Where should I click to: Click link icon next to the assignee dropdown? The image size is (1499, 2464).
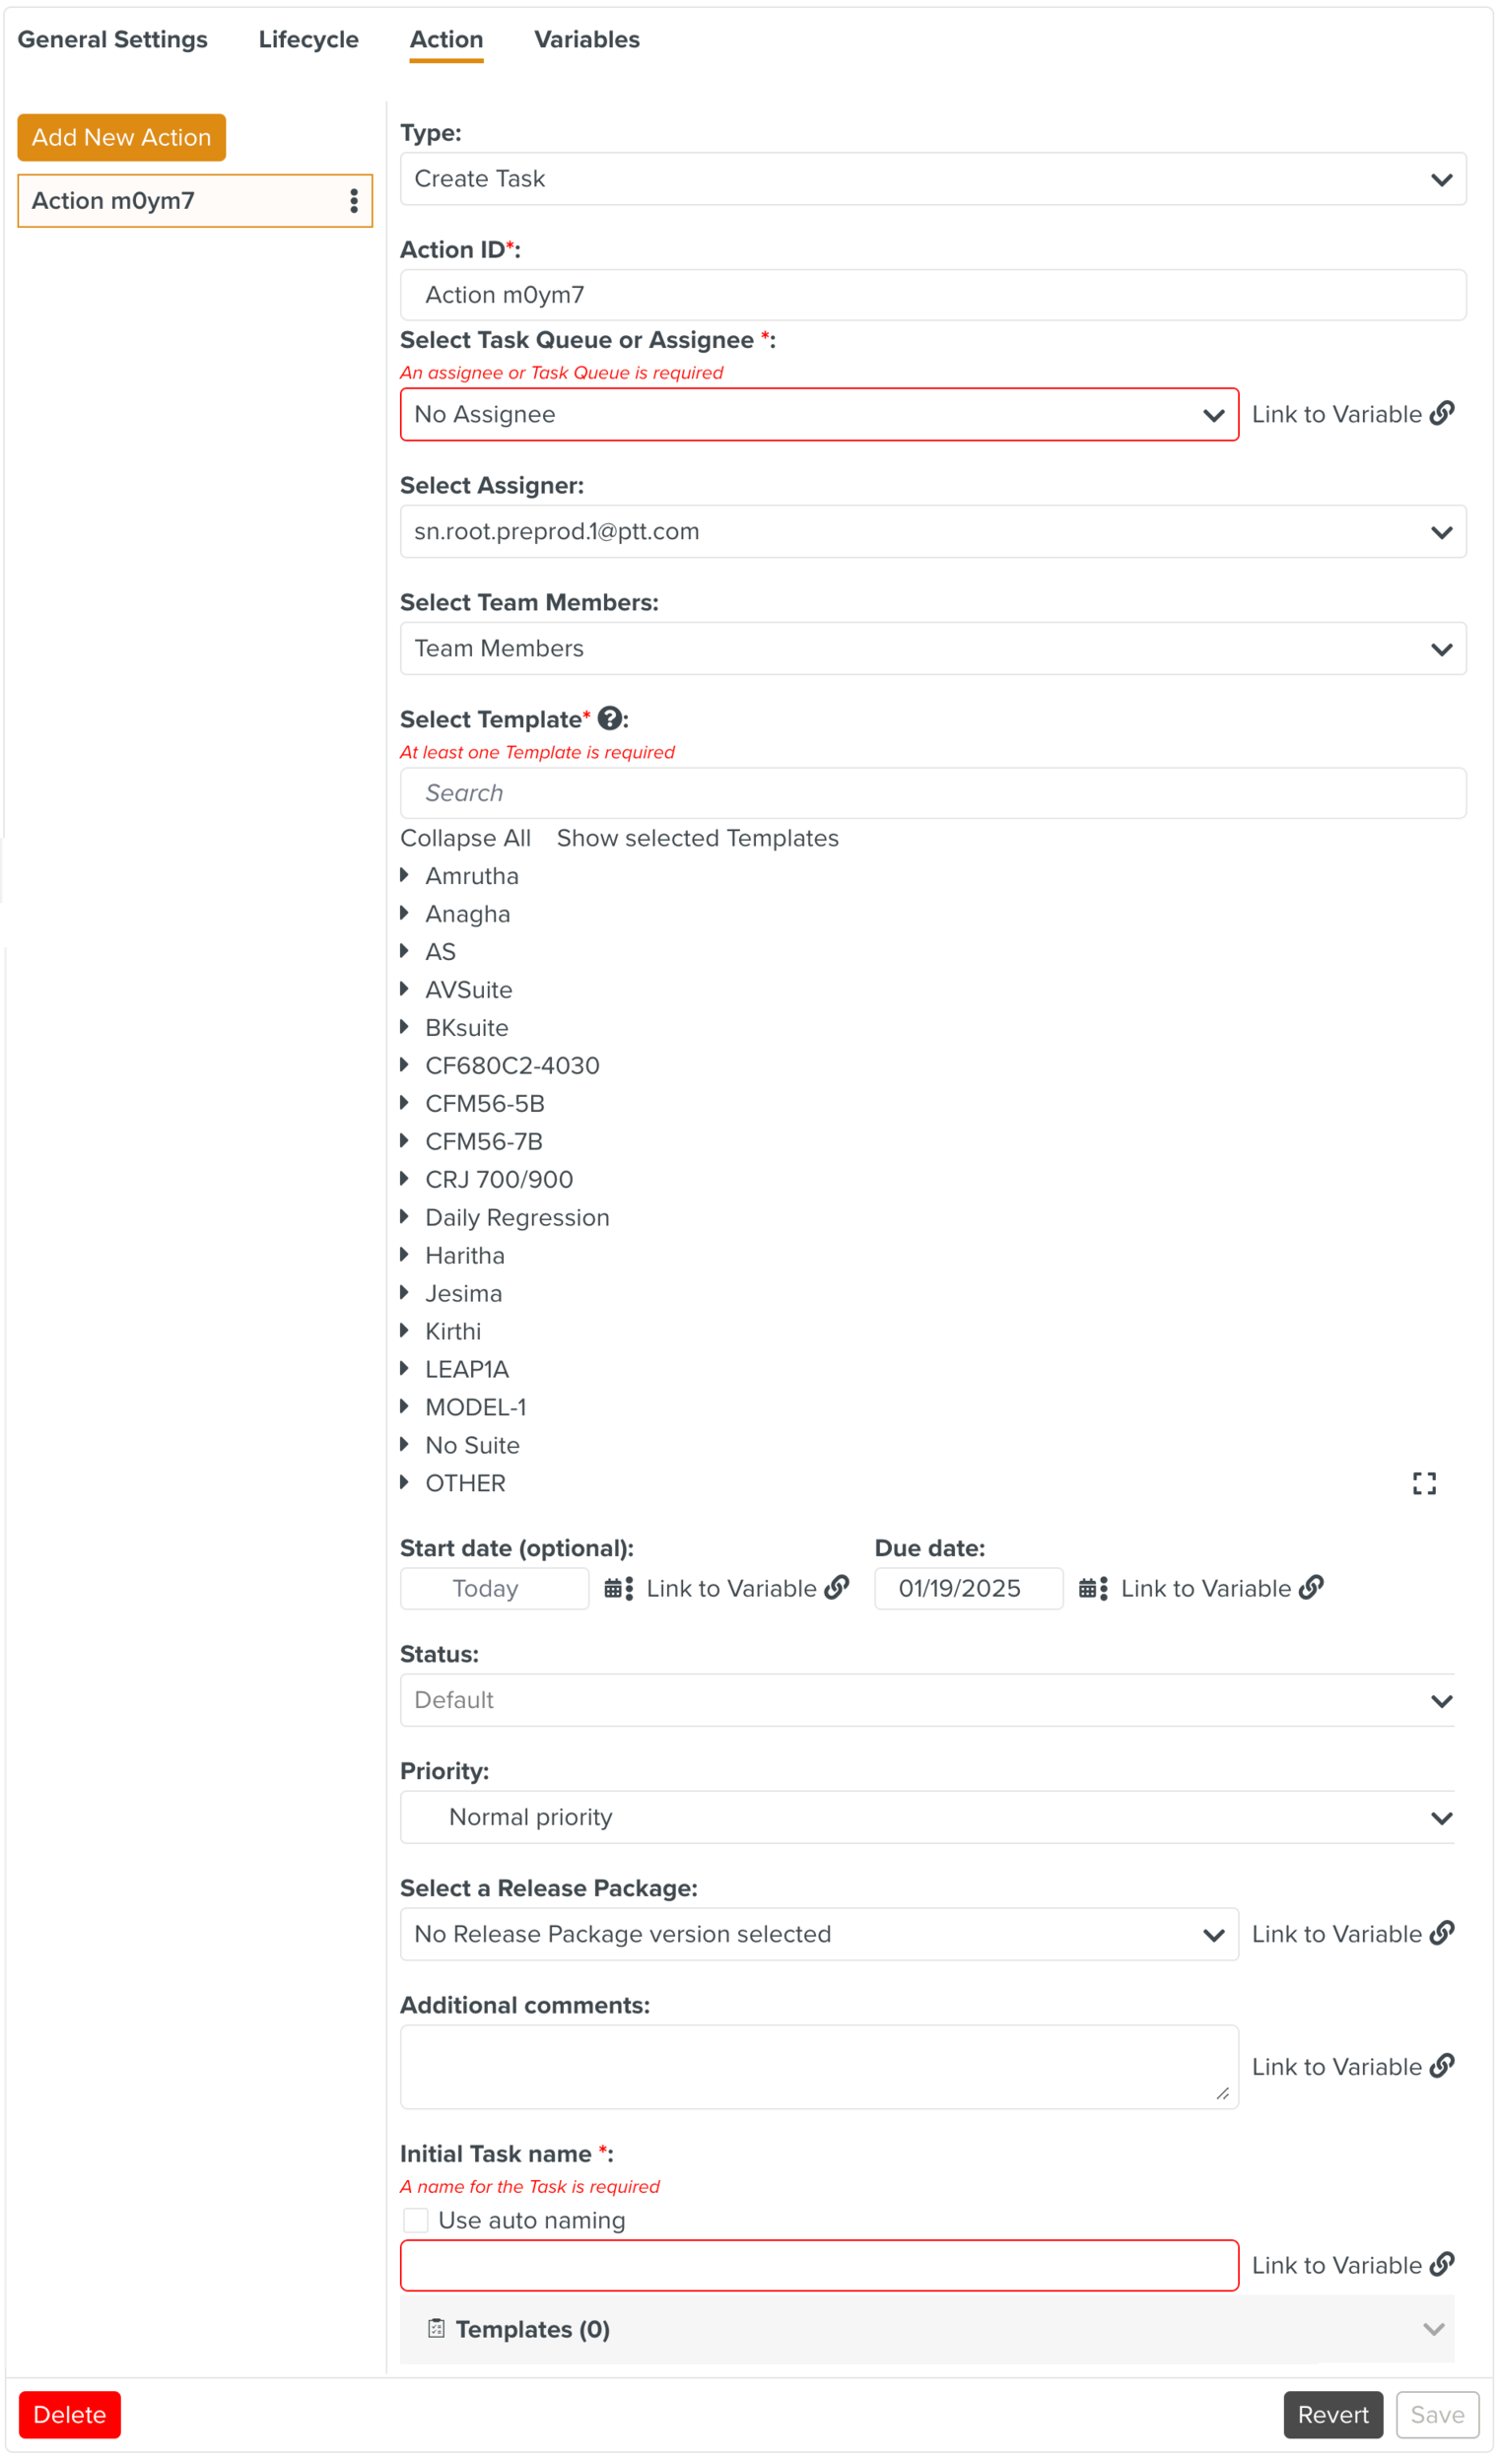point(1441,414)
